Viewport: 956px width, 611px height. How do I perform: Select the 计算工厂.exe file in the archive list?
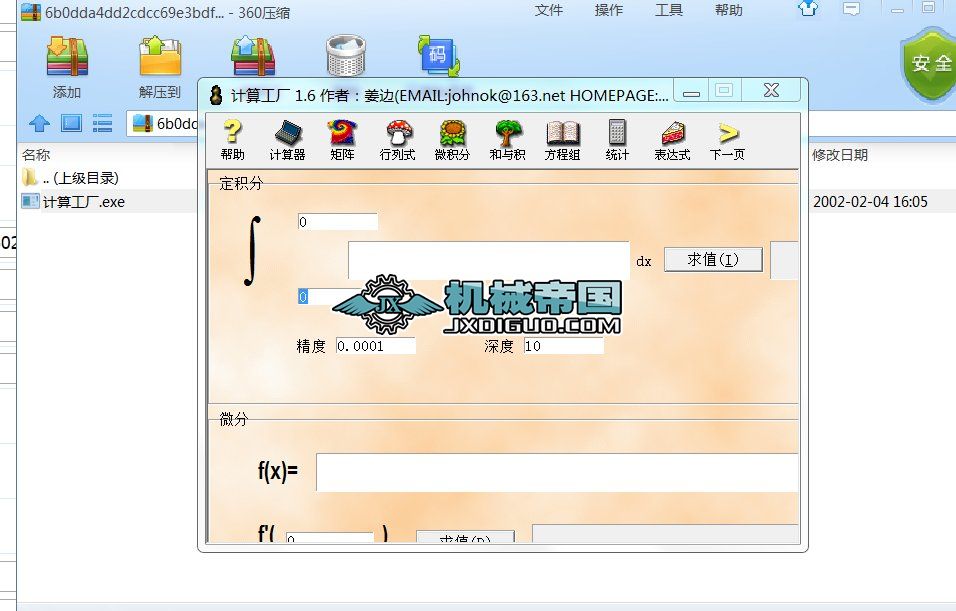coord(84,202)
